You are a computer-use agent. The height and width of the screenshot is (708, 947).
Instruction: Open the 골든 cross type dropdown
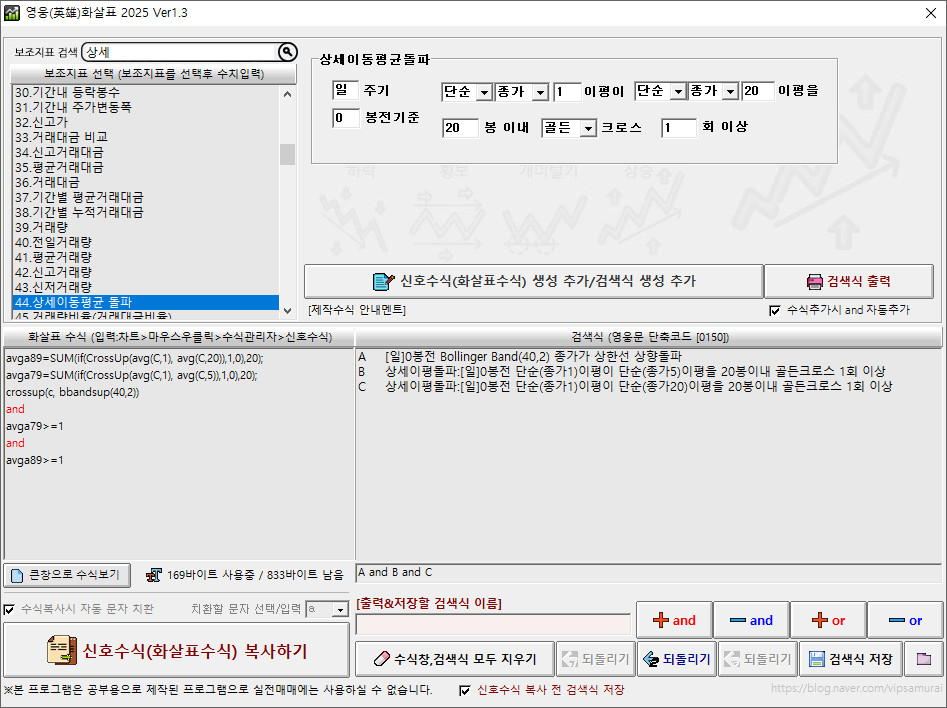[588, 128]
